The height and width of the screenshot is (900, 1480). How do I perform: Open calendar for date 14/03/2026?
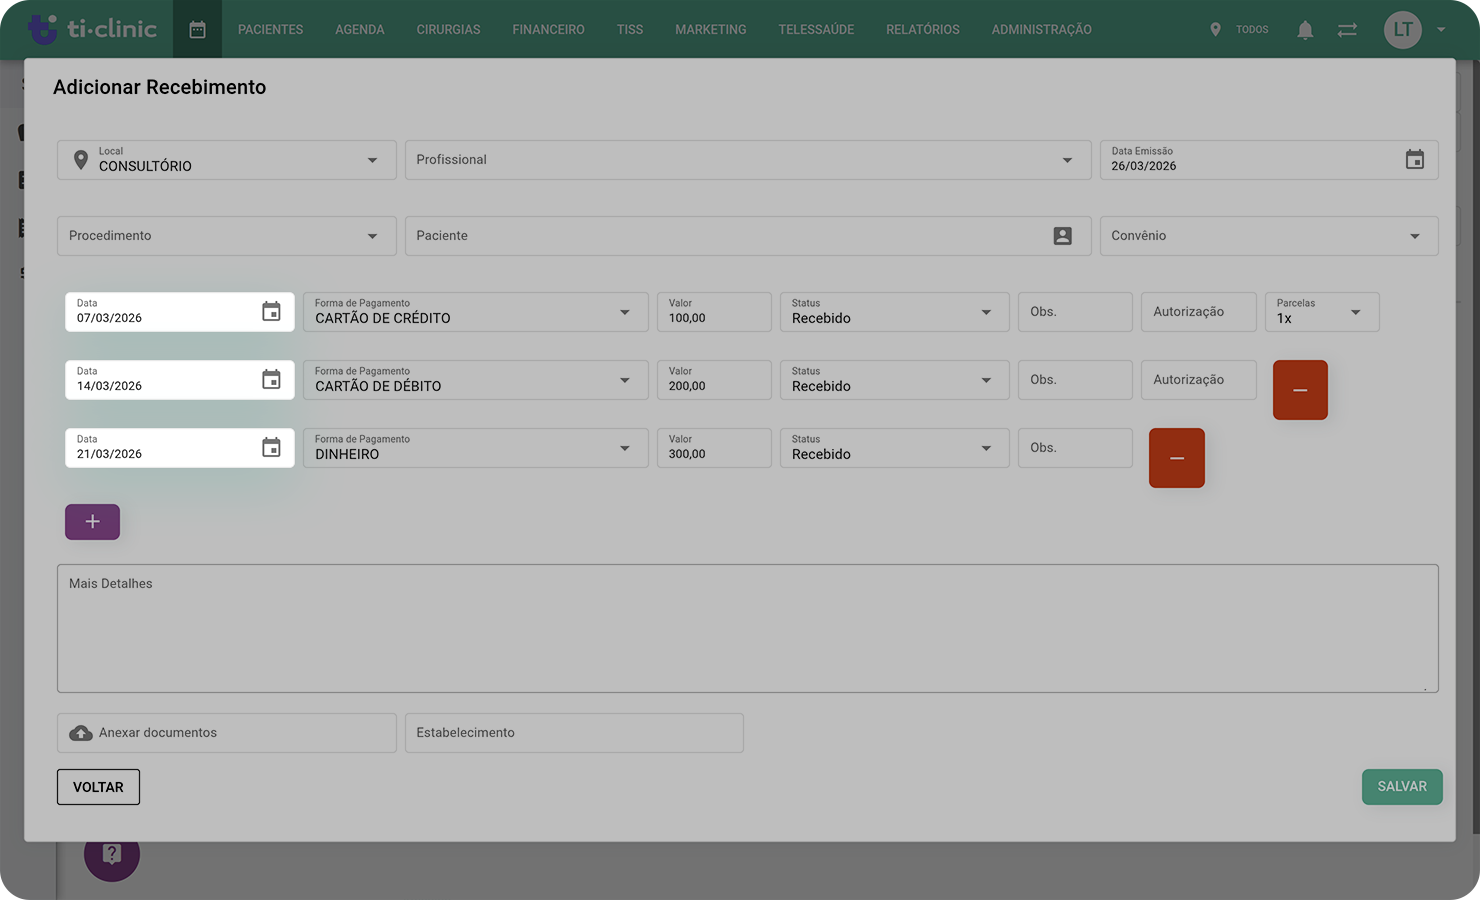[x=271, y=379]
